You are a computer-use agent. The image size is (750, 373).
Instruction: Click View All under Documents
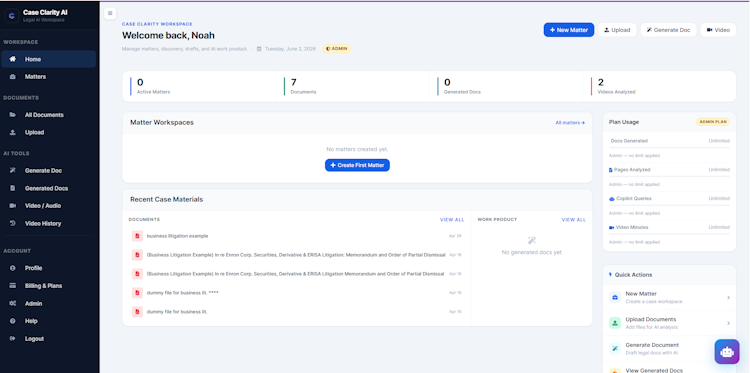452,220
